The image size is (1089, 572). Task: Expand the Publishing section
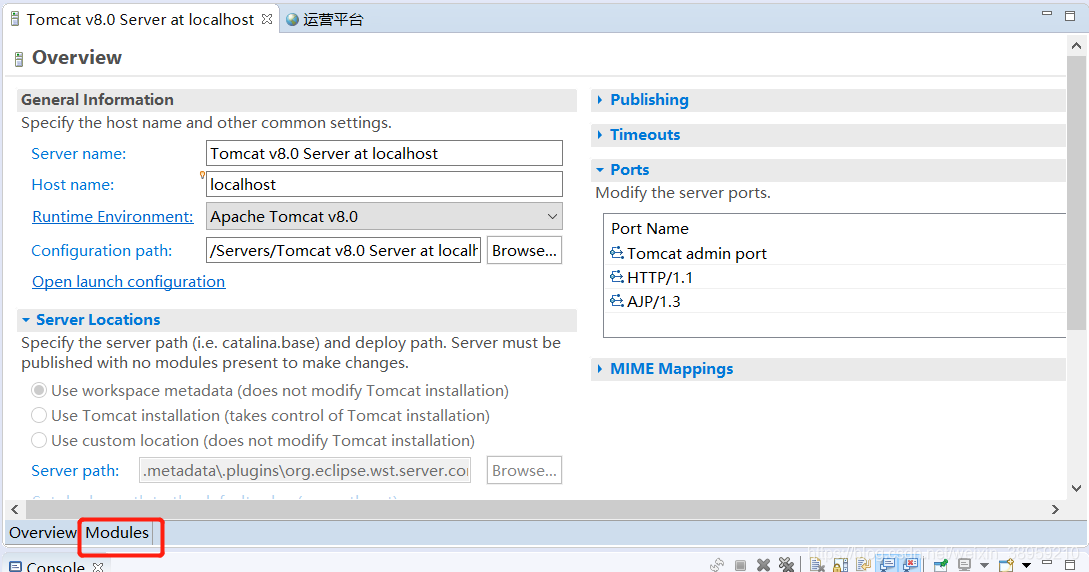point(600,100)
